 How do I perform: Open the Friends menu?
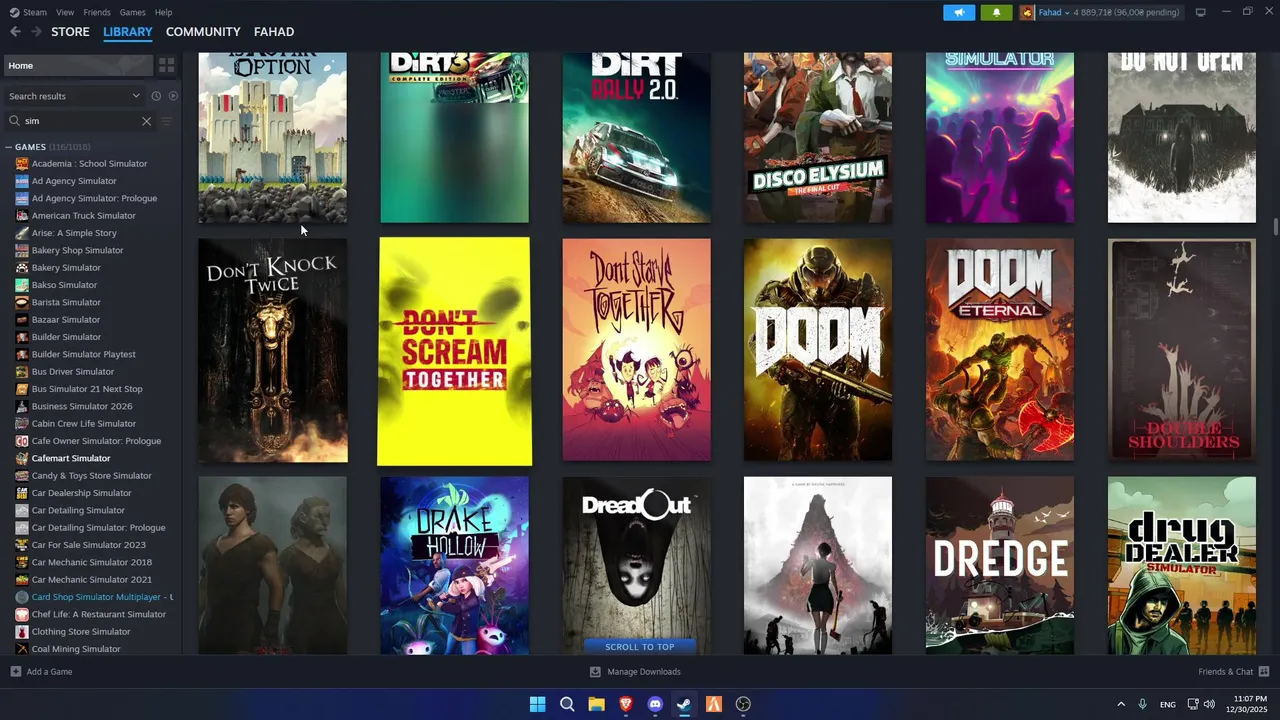click(x=97, y=12)
